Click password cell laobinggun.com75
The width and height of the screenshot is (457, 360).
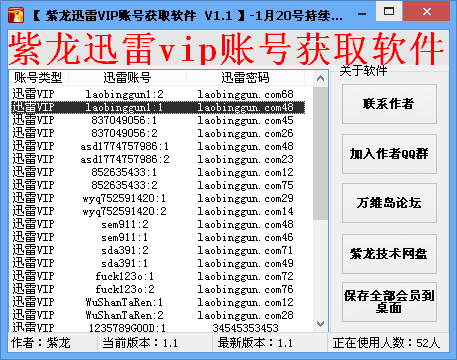tap(245, 185)
